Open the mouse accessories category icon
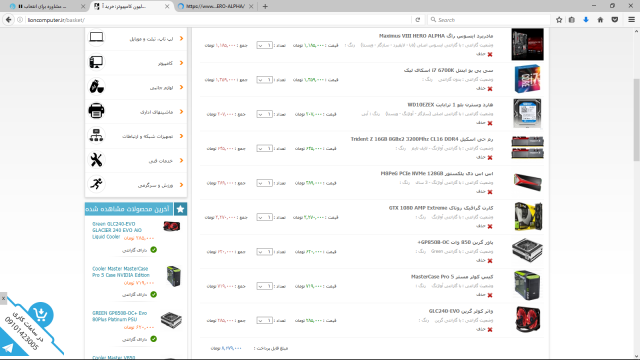The image size is (640, 360). tap(96, 87)
